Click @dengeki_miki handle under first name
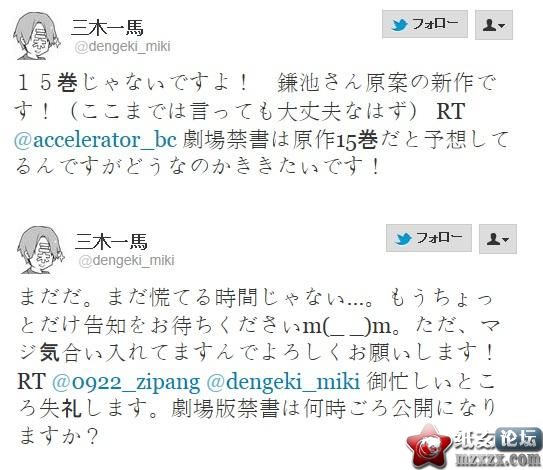 pos(123,47)
